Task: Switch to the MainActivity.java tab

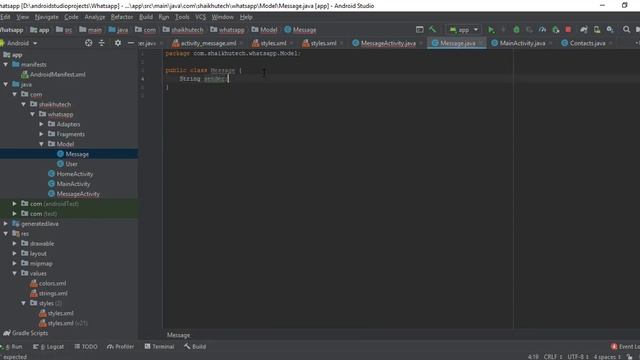Action: tap(522, 43)
